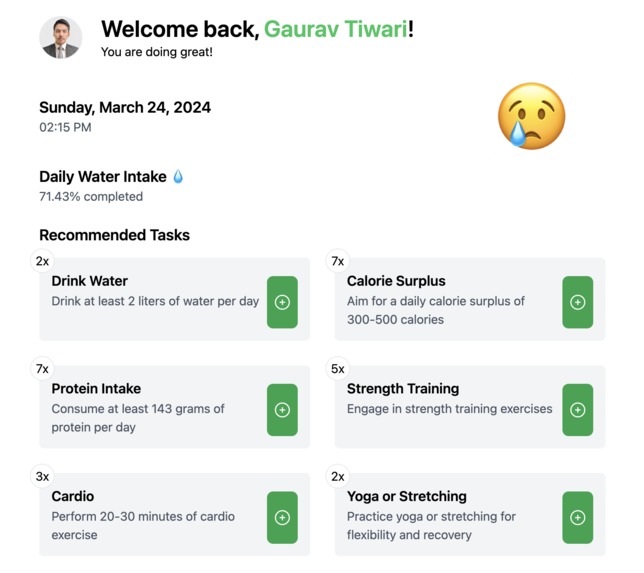Add the Calorie Surplus task

pos(577,302)
